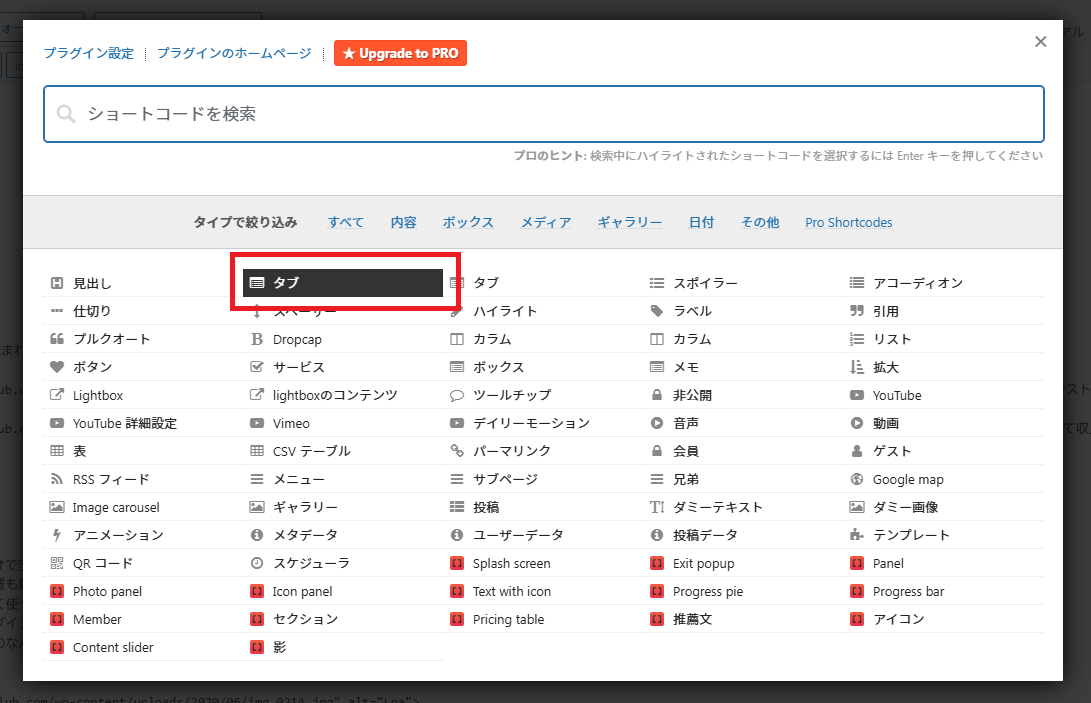Pick the 推薦文 shortcode
The height and width of the screenshot is (703, 1091).
click(x=743, y=619)
